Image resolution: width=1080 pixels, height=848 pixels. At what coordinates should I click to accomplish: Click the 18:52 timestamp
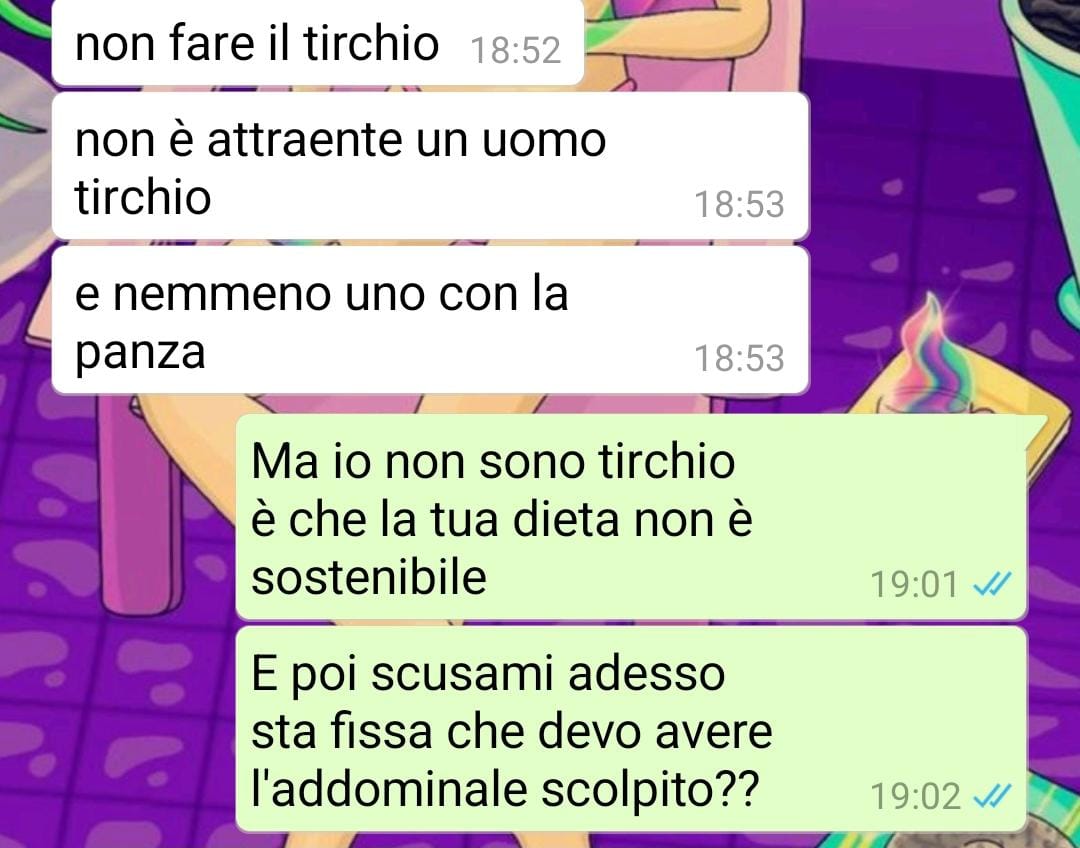[x=515, y=50]
